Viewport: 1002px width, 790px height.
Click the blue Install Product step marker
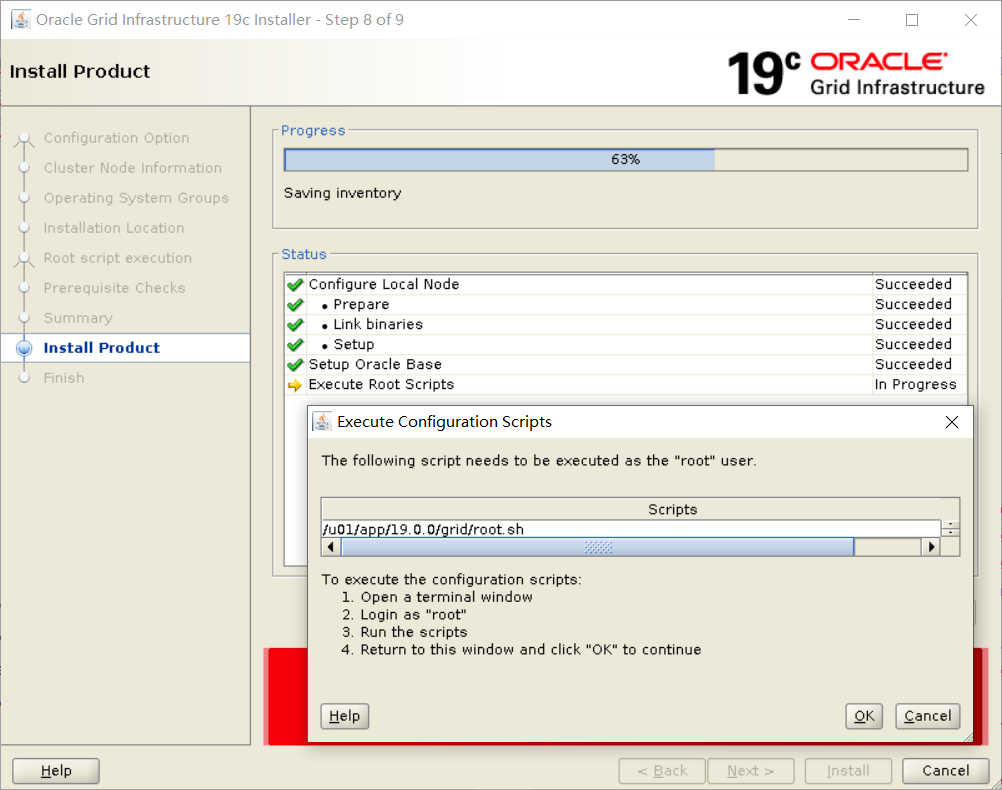(x=24, y=348)
